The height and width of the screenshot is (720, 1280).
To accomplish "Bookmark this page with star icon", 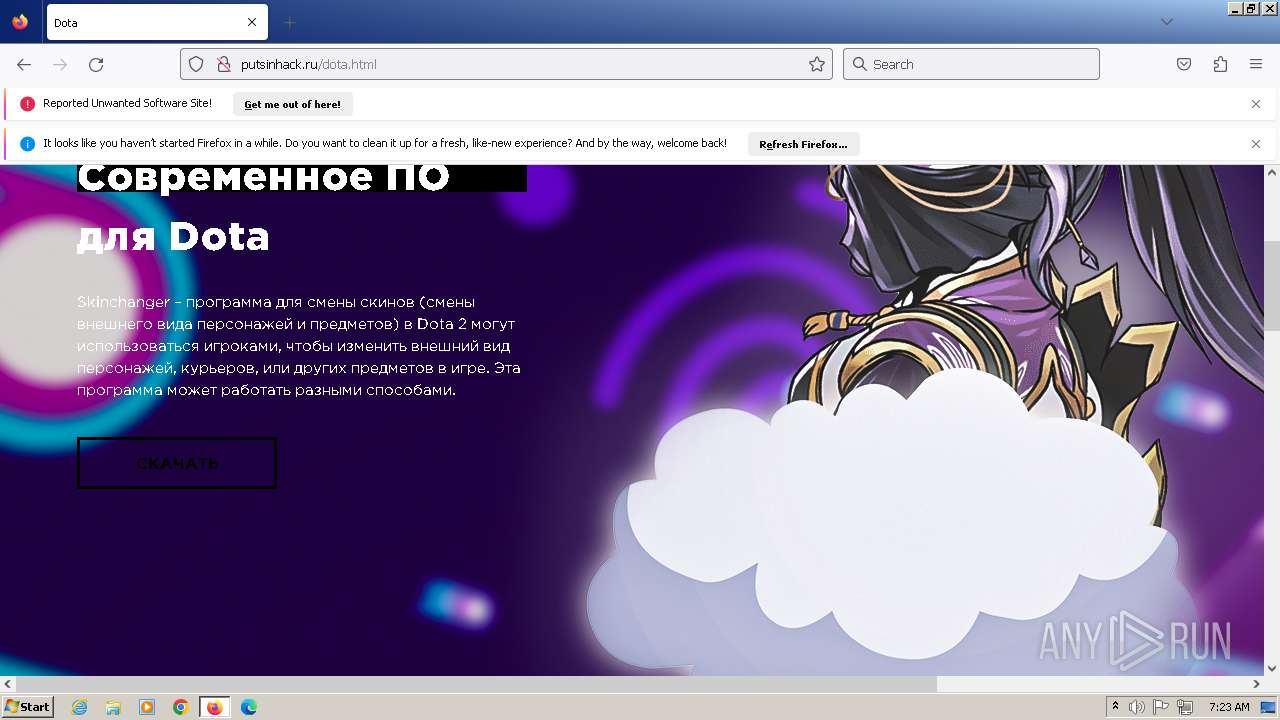I will (816, 64).
